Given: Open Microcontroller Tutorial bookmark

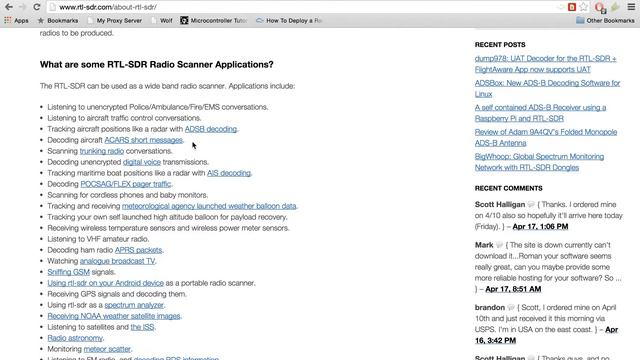Looking at the screenshot, I should (214, 20).
